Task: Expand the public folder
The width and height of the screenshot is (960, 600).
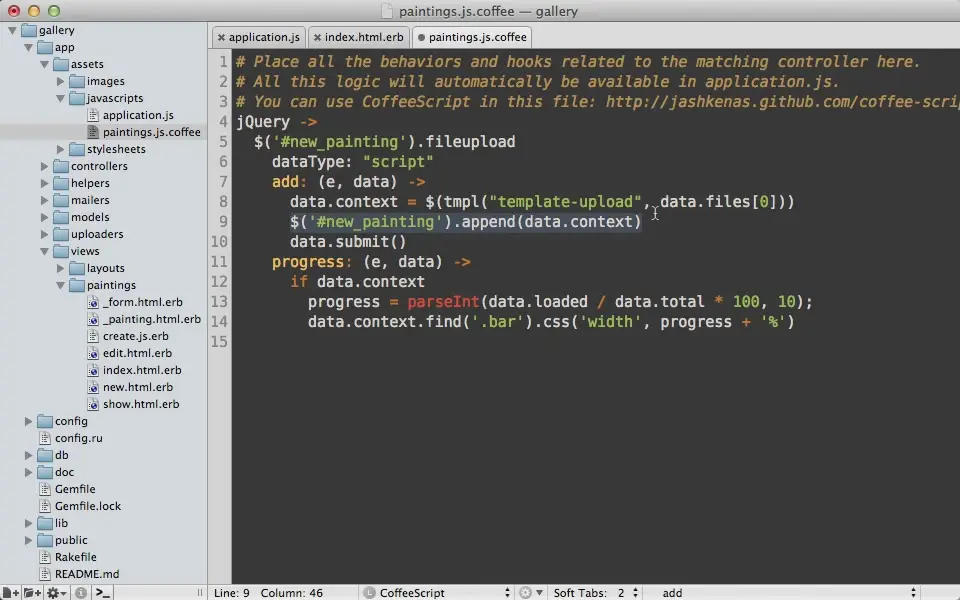Action: pyautogui.click(x=28, y=540)
